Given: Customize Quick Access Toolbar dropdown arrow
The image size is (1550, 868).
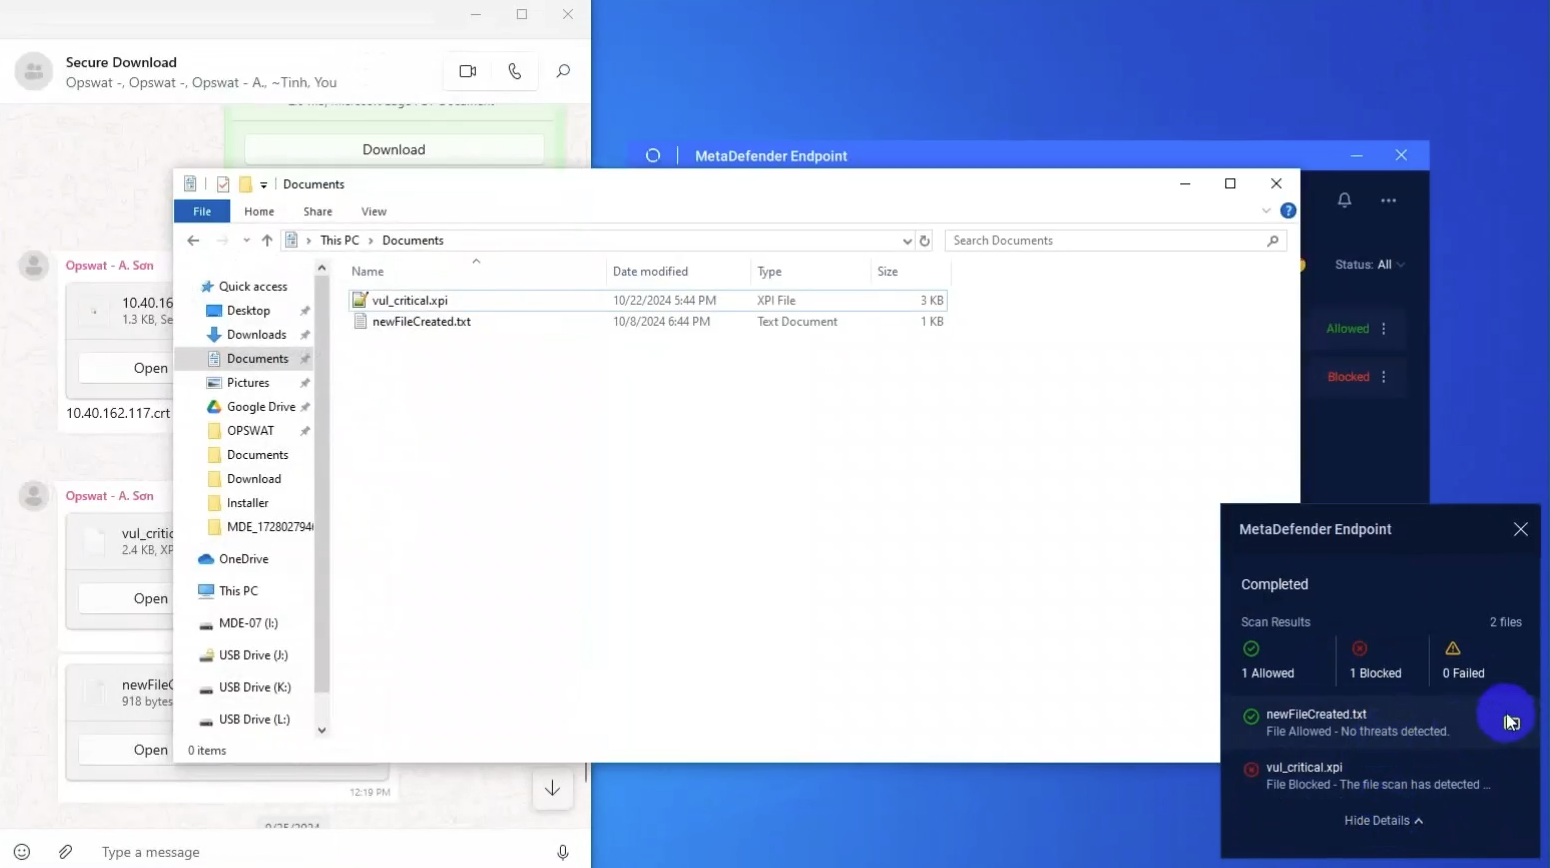Looking at the screenshot, I should [x=264, y=185].
